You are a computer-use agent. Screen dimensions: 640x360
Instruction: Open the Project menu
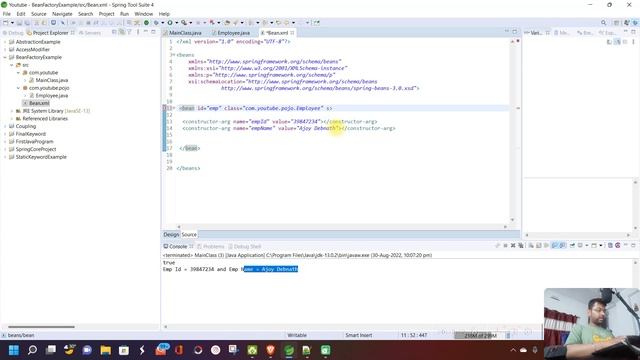point(107,14)
